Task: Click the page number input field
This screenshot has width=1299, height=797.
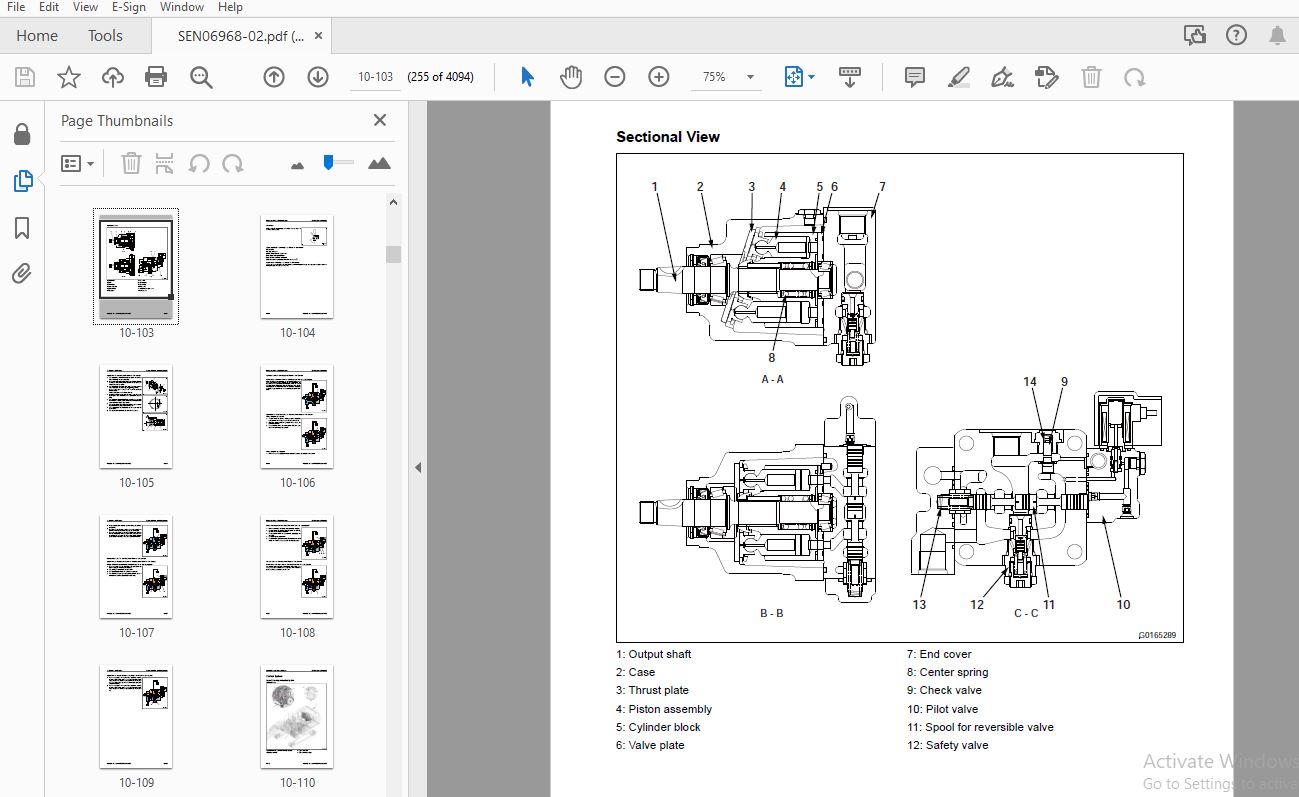Action: click(x=376, y=77)
